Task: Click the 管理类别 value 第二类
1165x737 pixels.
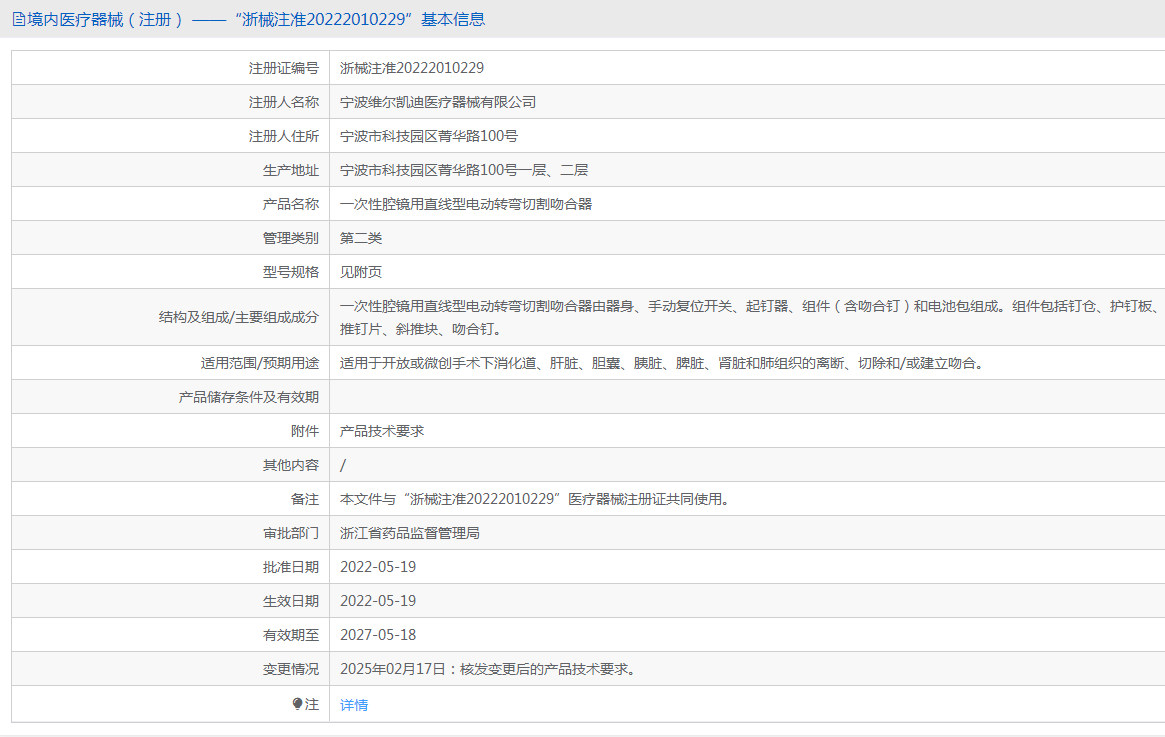Action: click(361, 238)
